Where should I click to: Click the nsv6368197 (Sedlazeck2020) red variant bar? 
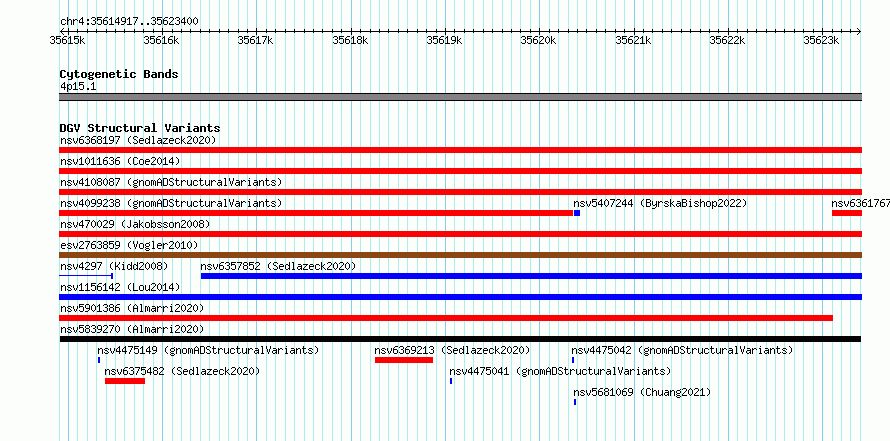[460, 150]
